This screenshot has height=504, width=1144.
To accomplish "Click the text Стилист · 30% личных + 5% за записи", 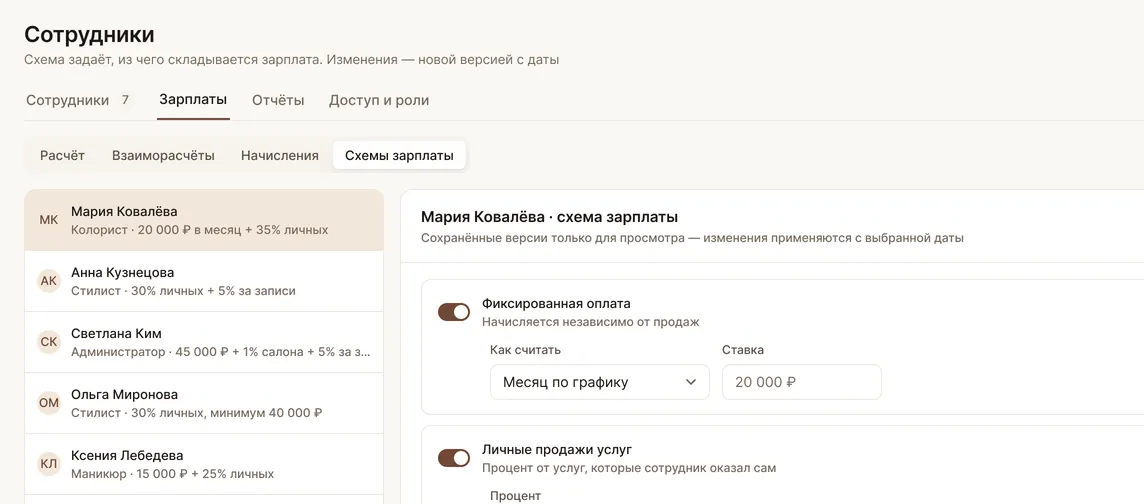I will (183, 291).
